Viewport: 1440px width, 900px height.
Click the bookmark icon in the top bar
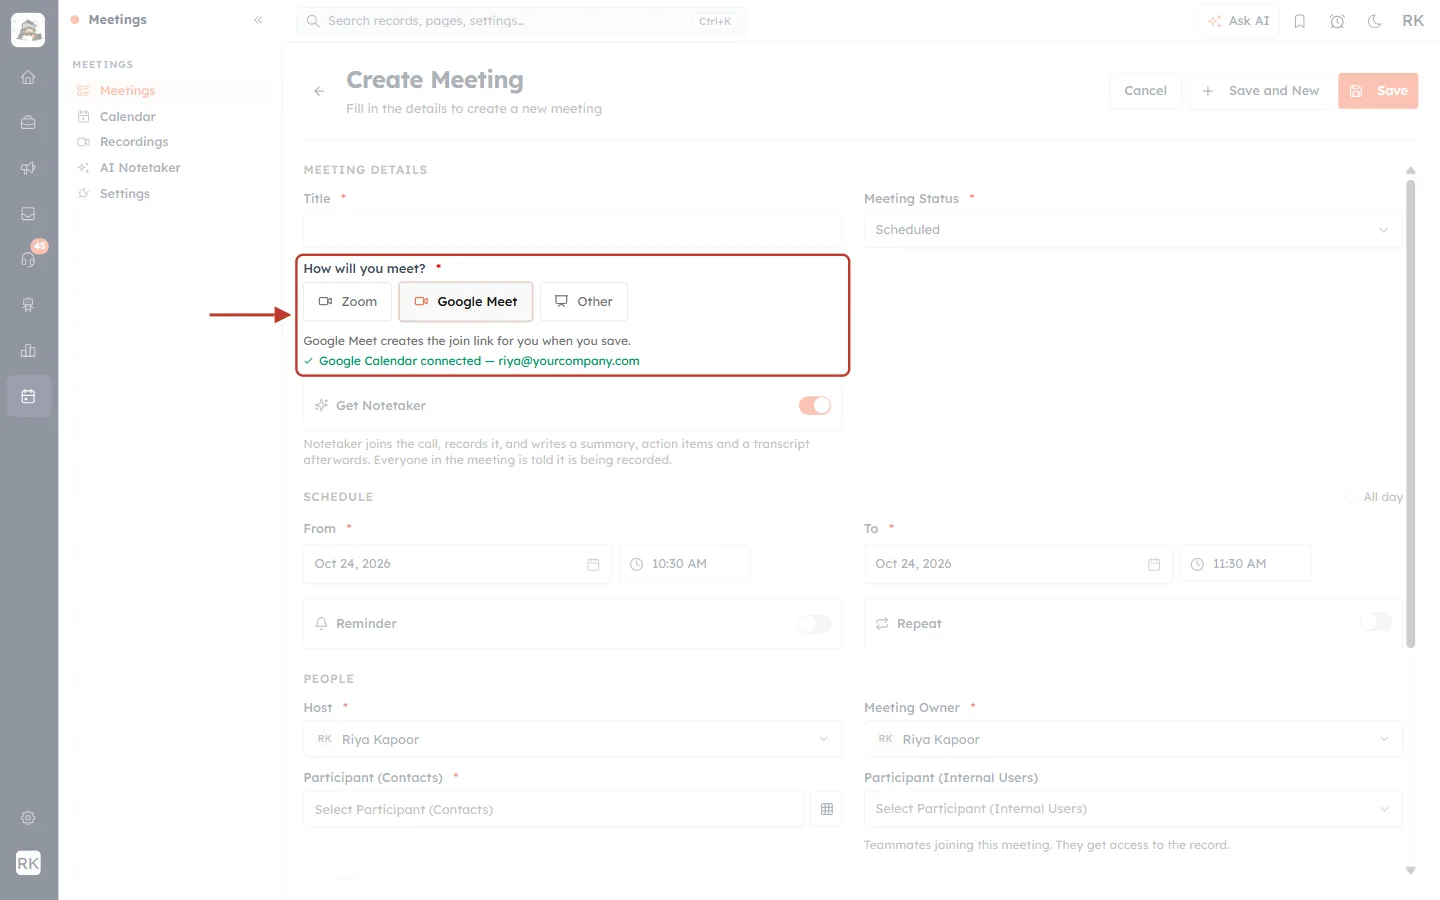point(1300,21)
